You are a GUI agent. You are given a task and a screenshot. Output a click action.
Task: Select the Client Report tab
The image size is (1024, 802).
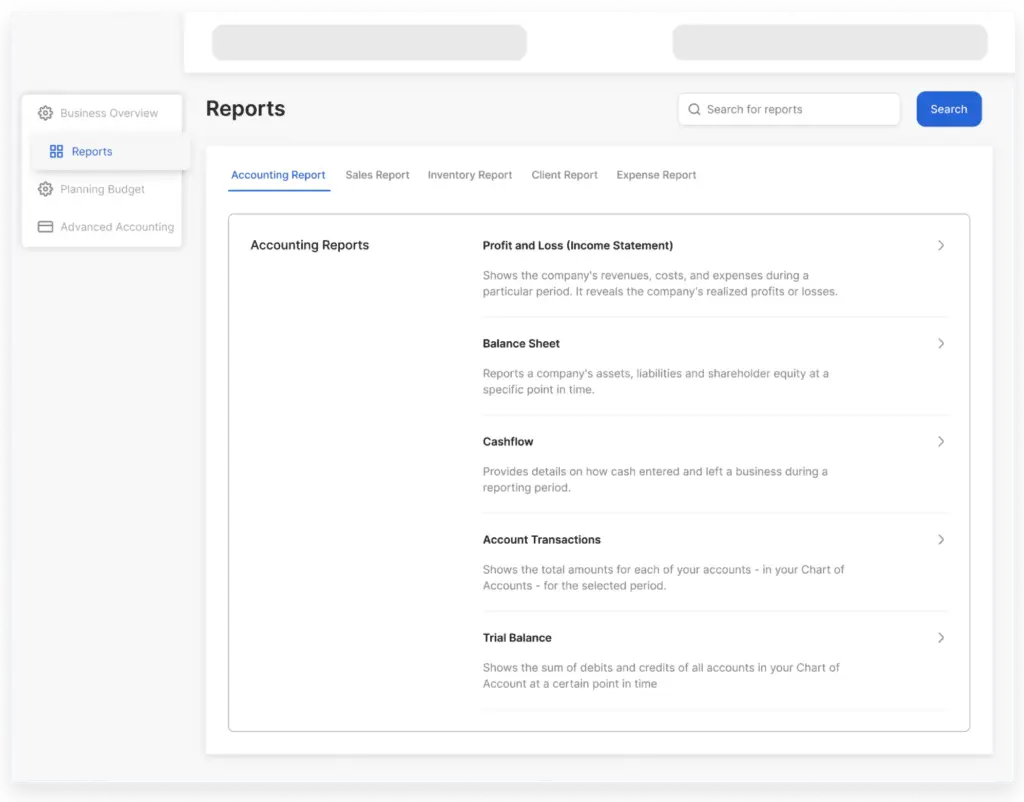pyautogui.click(x=564, y=175)
